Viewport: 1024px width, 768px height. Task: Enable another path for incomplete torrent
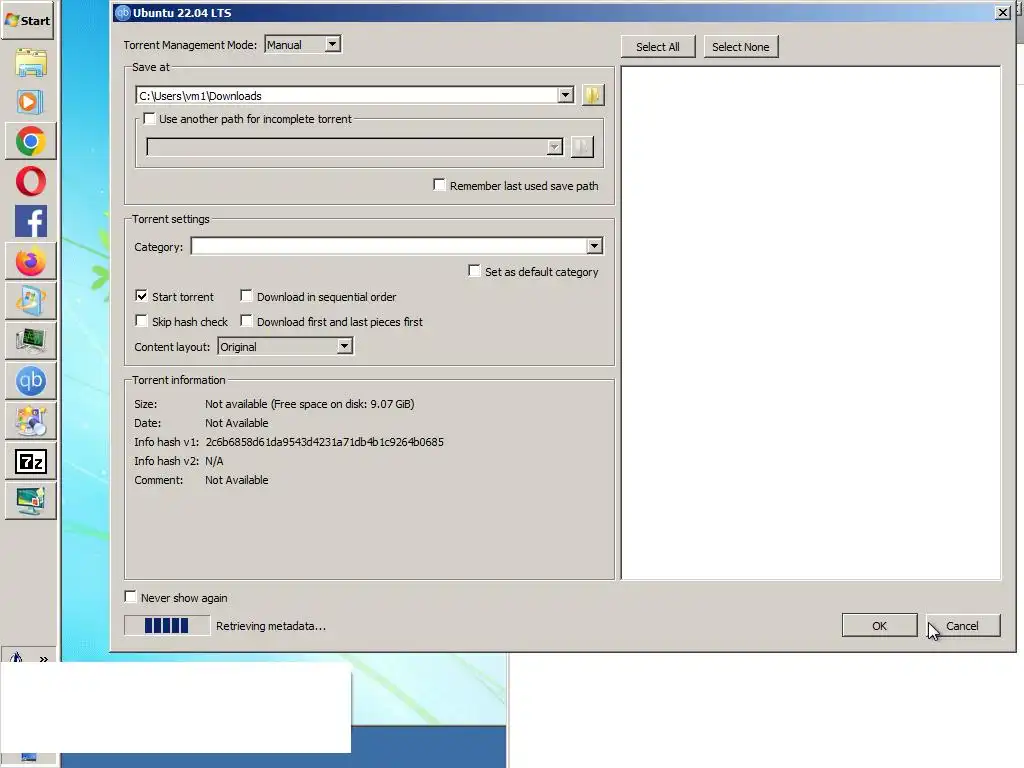point(150,119)
